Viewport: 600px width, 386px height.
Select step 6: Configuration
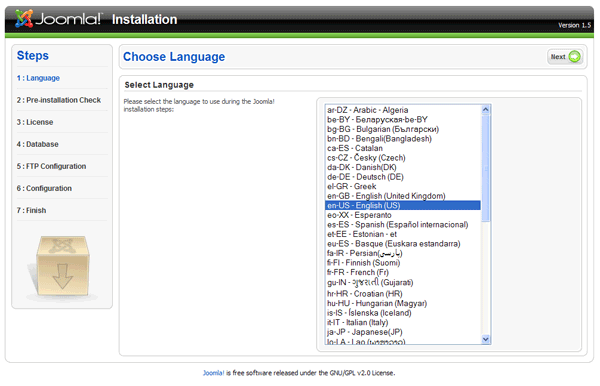pos(44,188)
